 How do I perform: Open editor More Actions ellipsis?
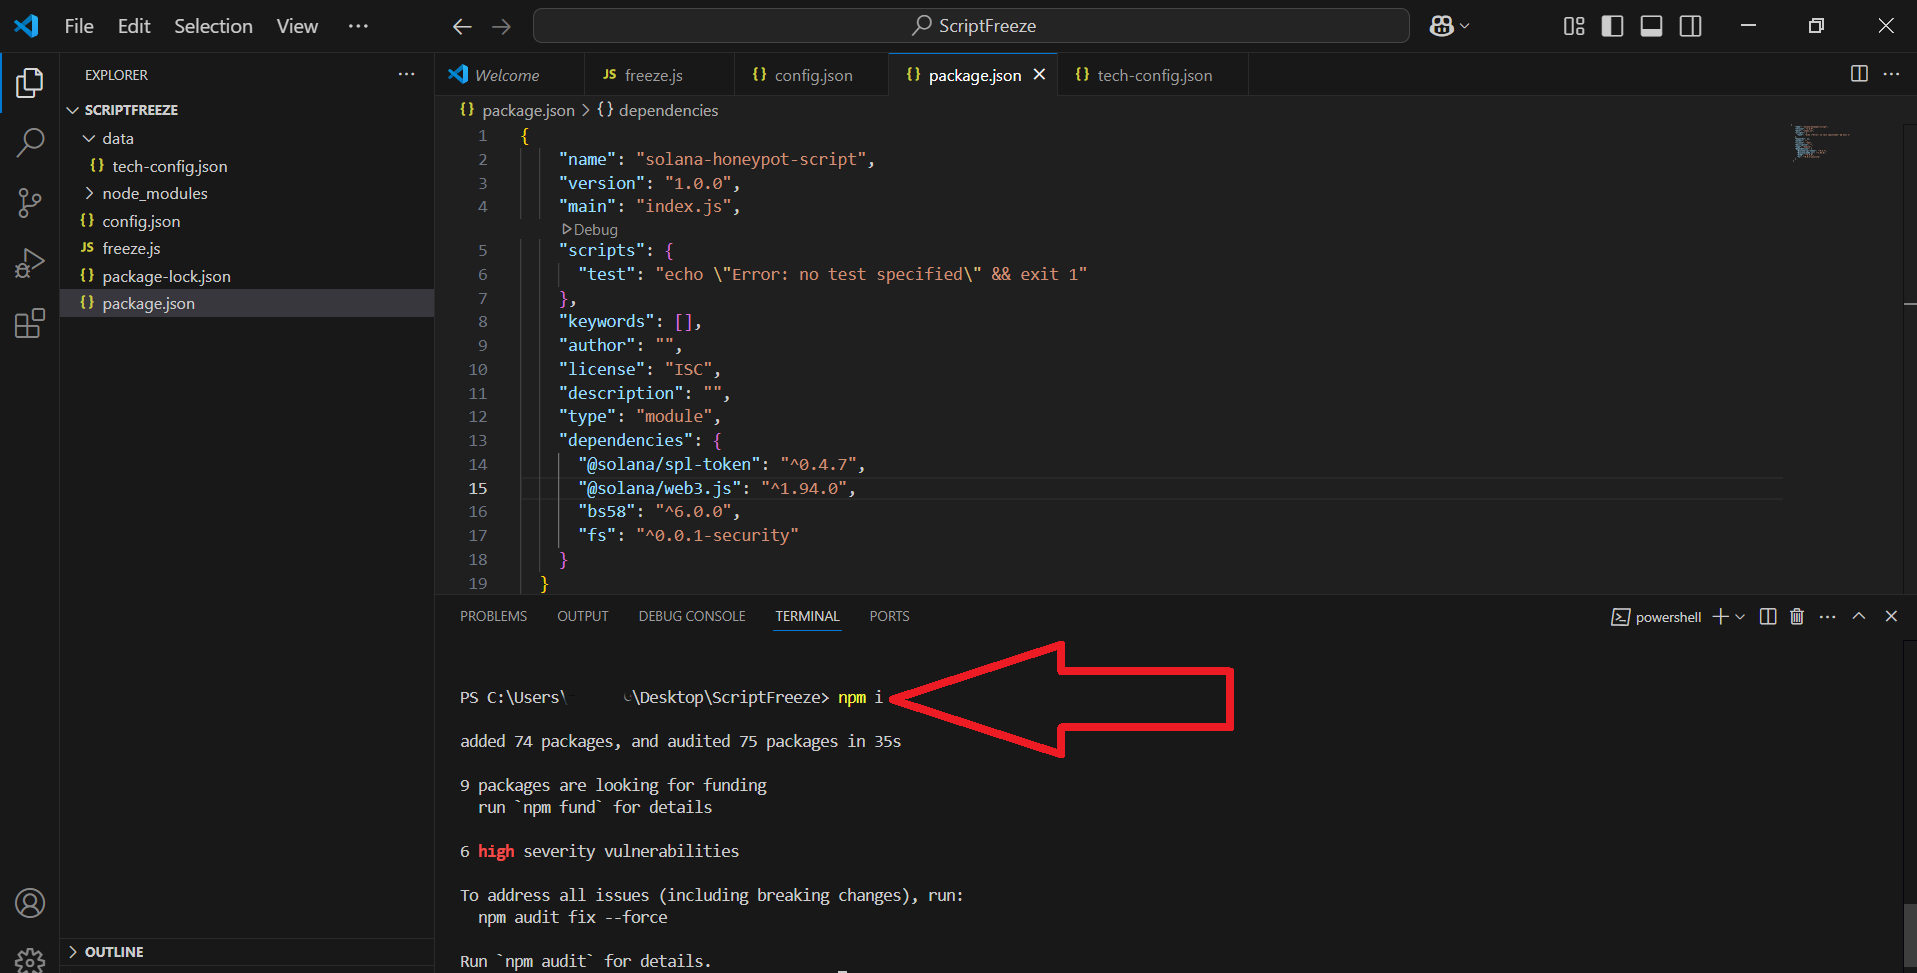[1891, 74]
